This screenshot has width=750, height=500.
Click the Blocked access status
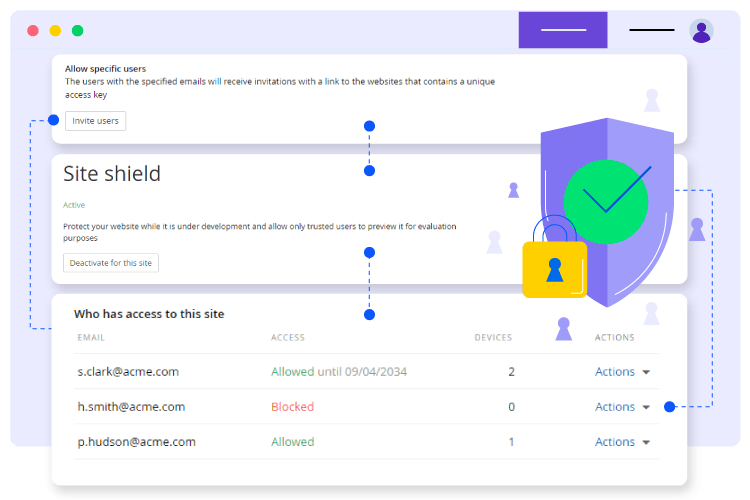pos(292,407)
